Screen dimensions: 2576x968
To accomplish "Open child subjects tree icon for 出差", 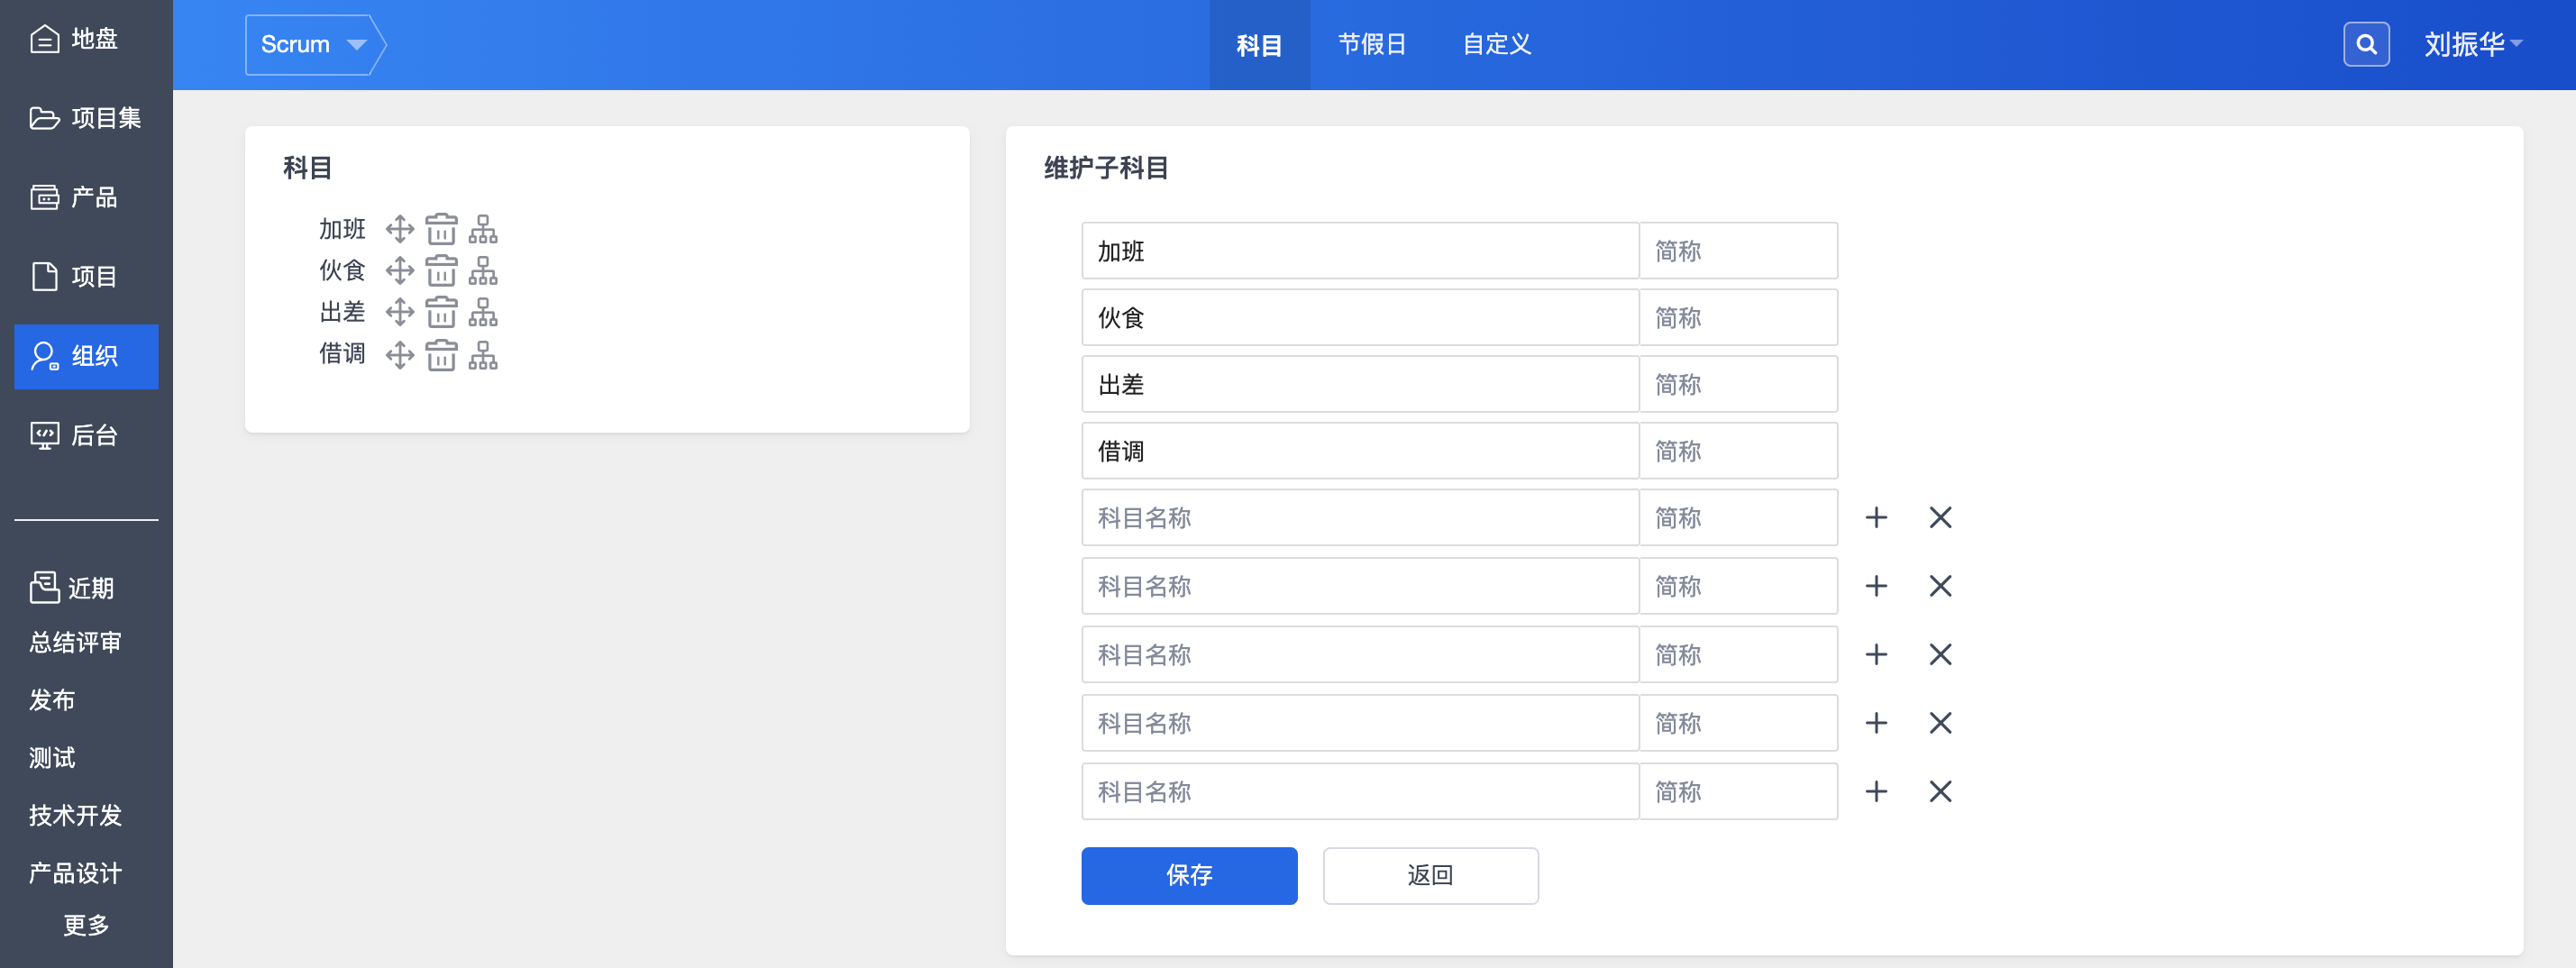I will point(483,313).
